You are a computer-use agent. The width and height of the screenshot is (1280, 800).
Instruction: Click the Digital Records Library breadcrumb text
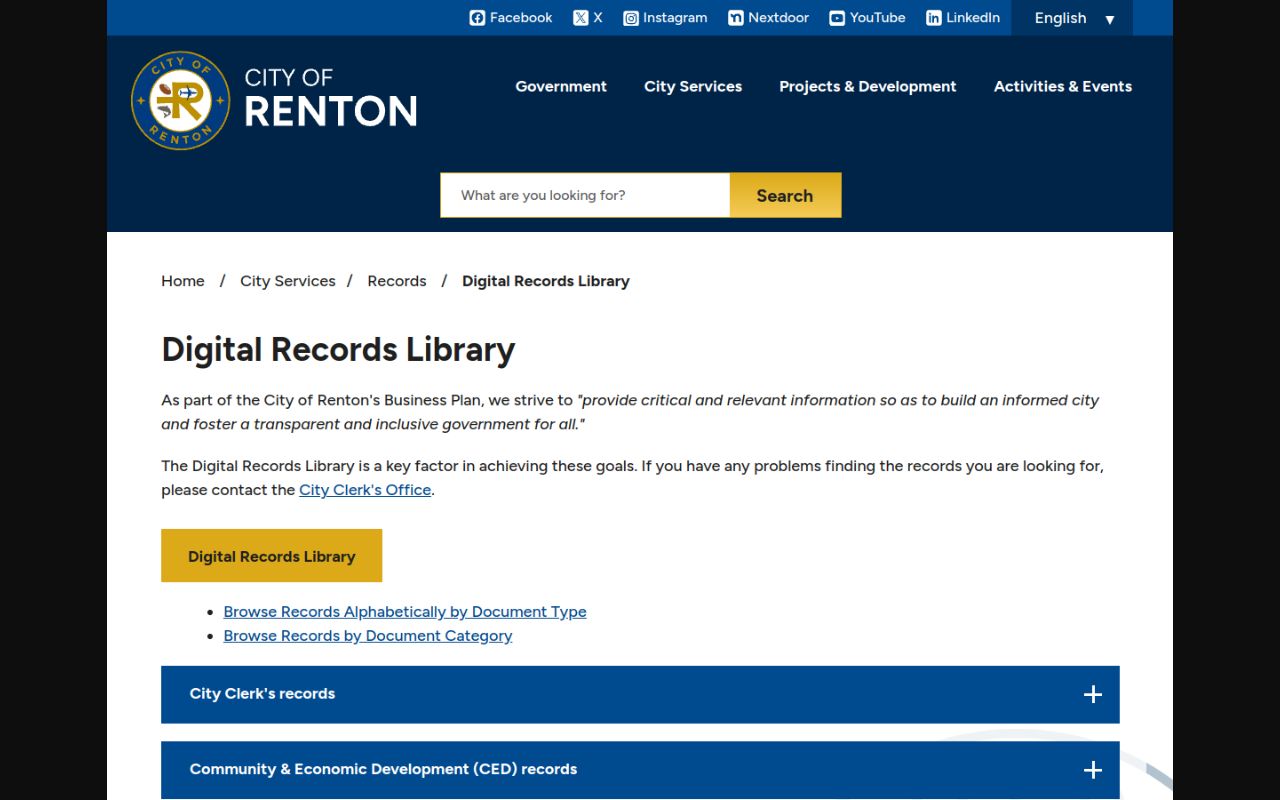point(546,281)
